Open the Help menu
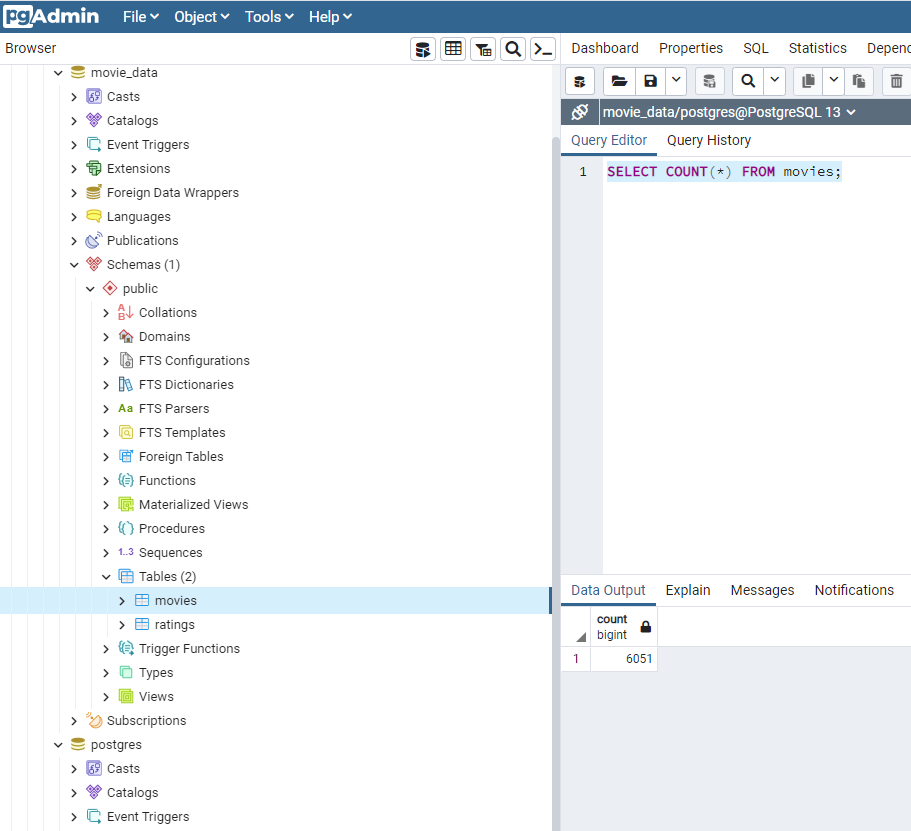Image resolution: width=911 pixels, height=831 pixels. [x=330, y=17]
